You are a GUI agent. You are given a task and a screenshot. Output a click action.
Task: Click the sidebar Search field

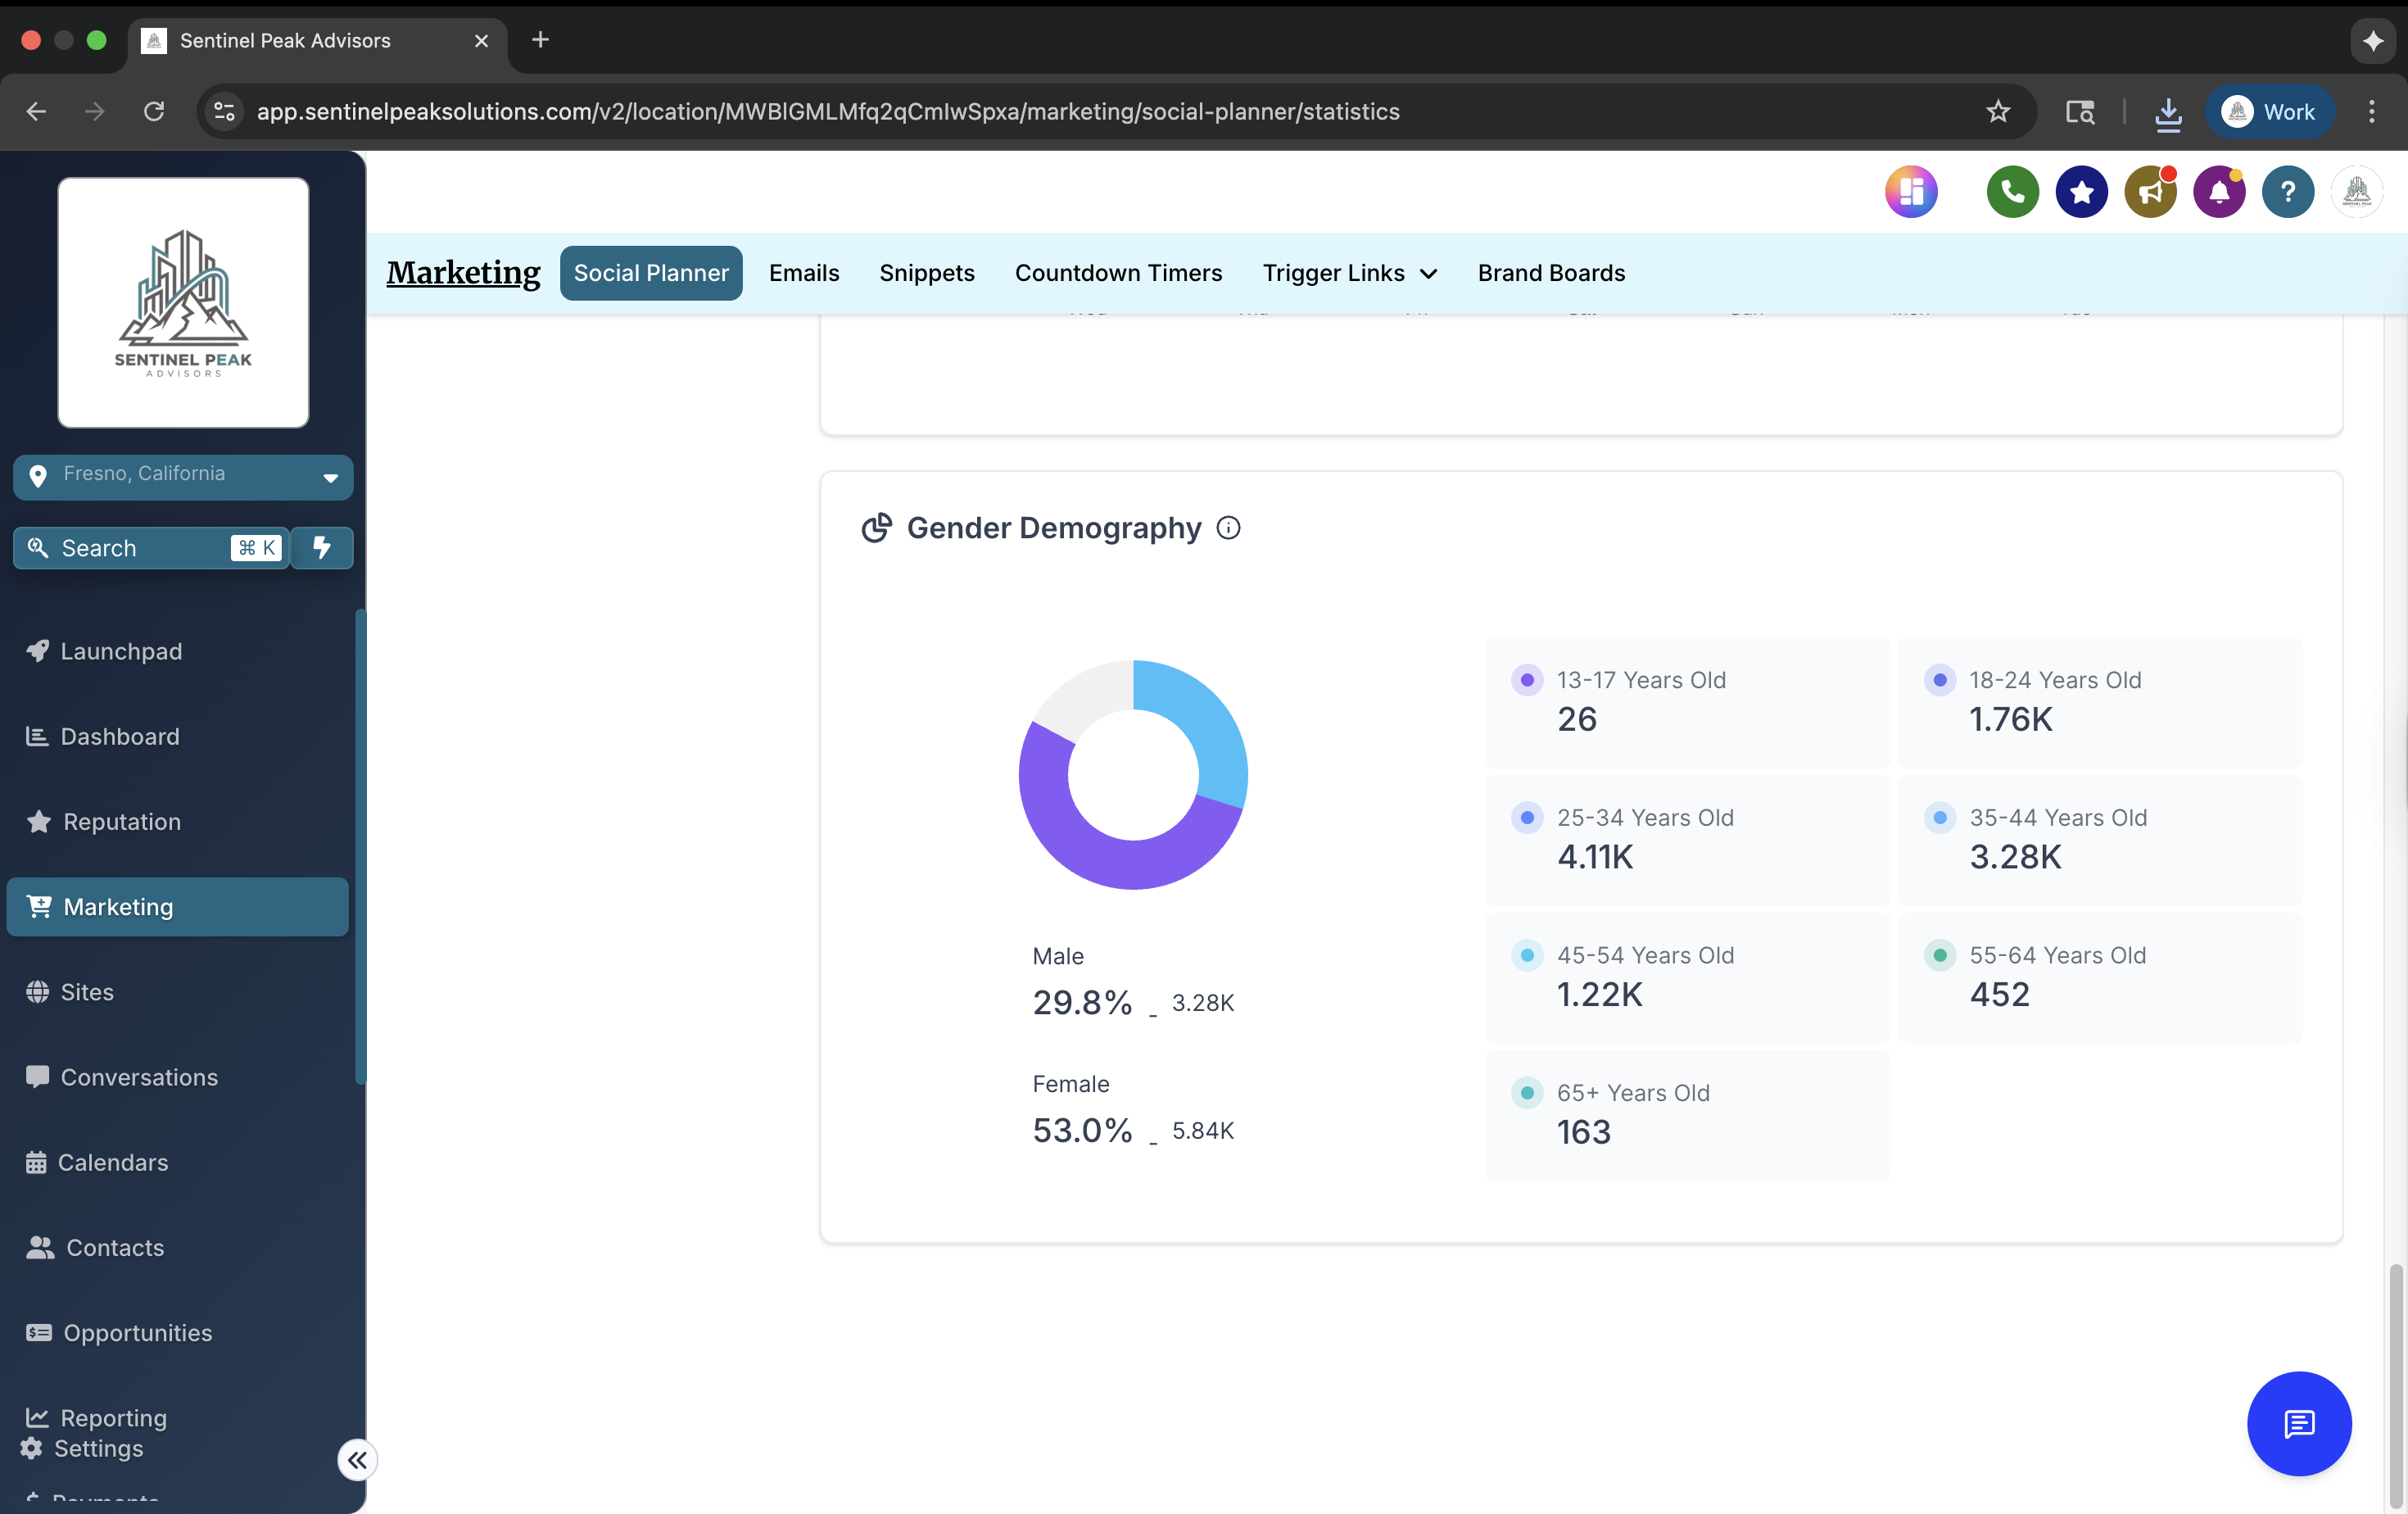(151, 548)
